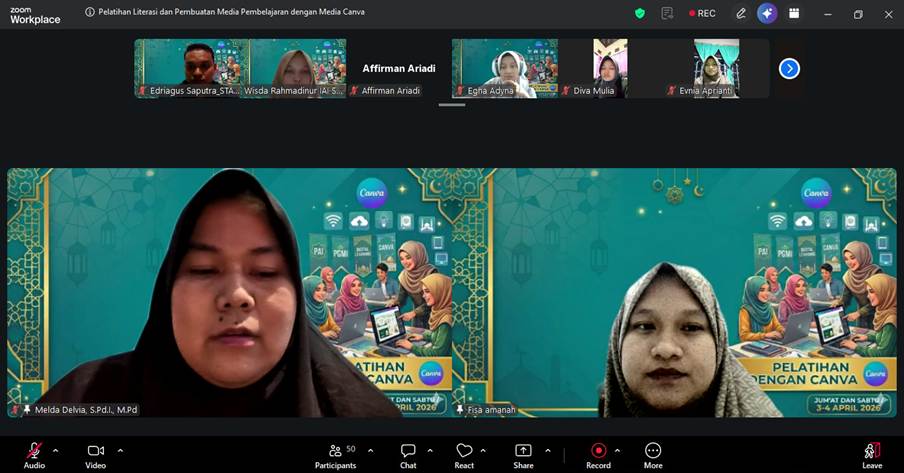
Task: Open the More options menu
Action: (653, 451)
